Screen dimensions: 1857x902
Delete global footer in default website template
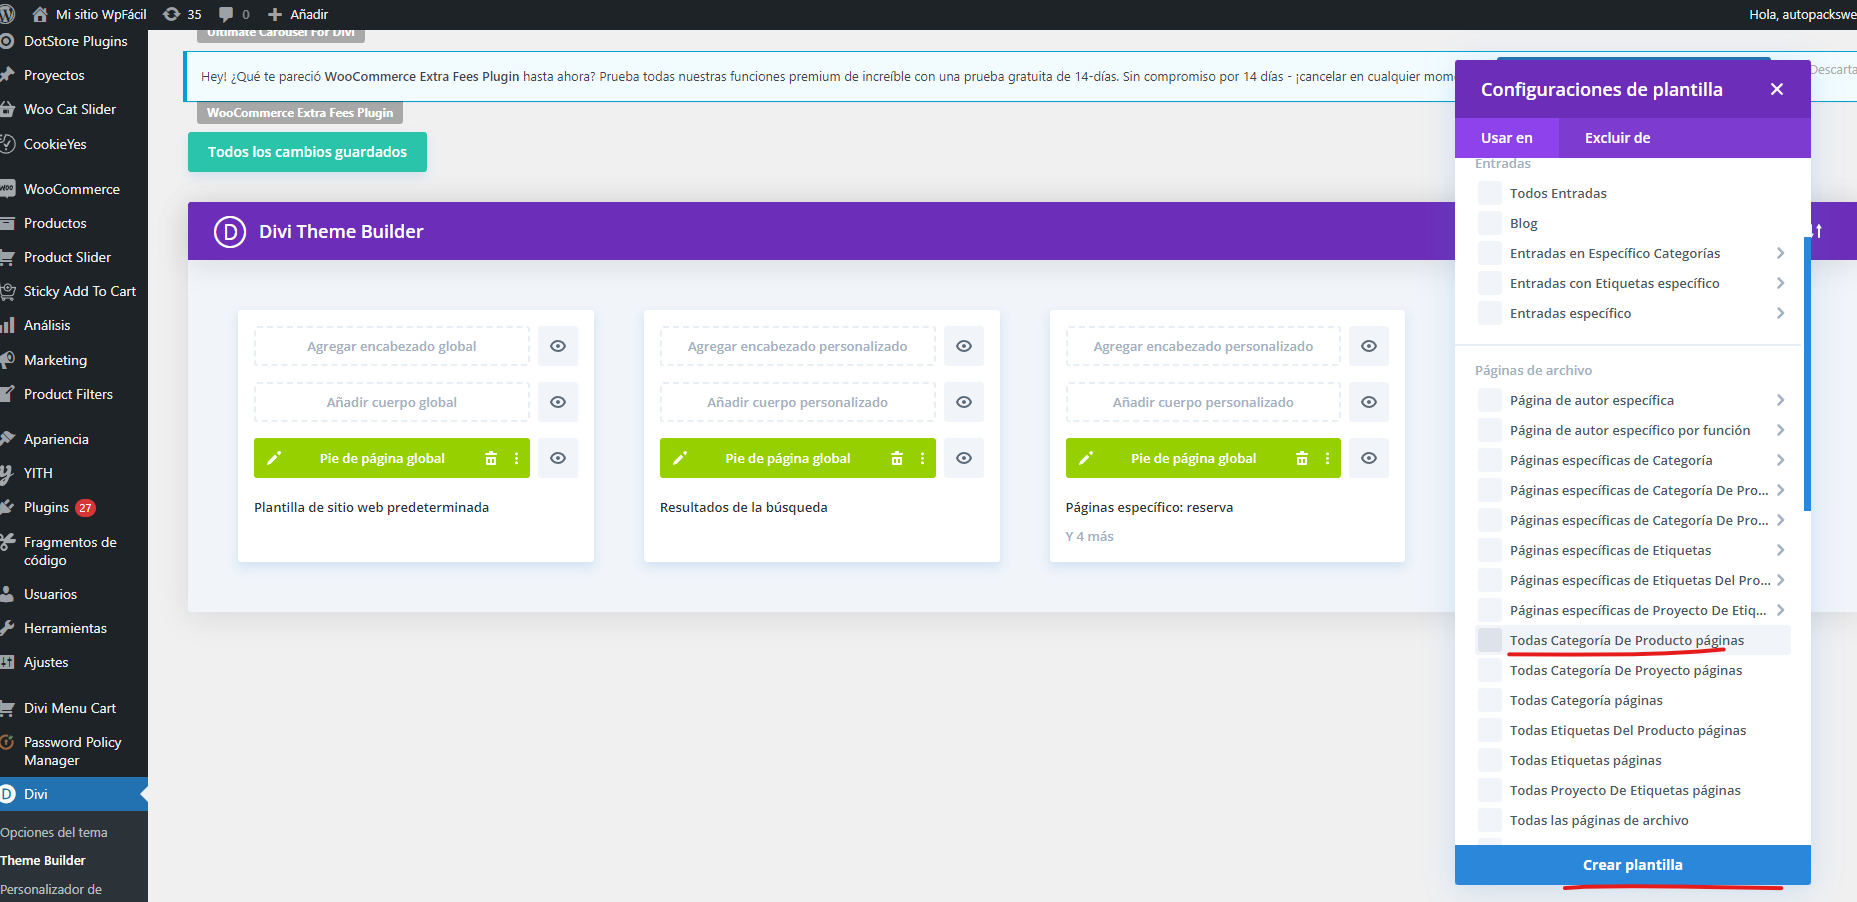tap(491, 458)
